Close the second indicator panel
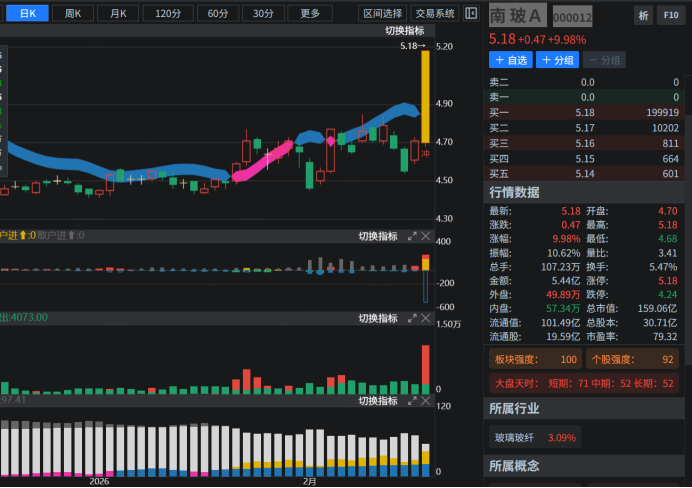 tap(426, 236)
